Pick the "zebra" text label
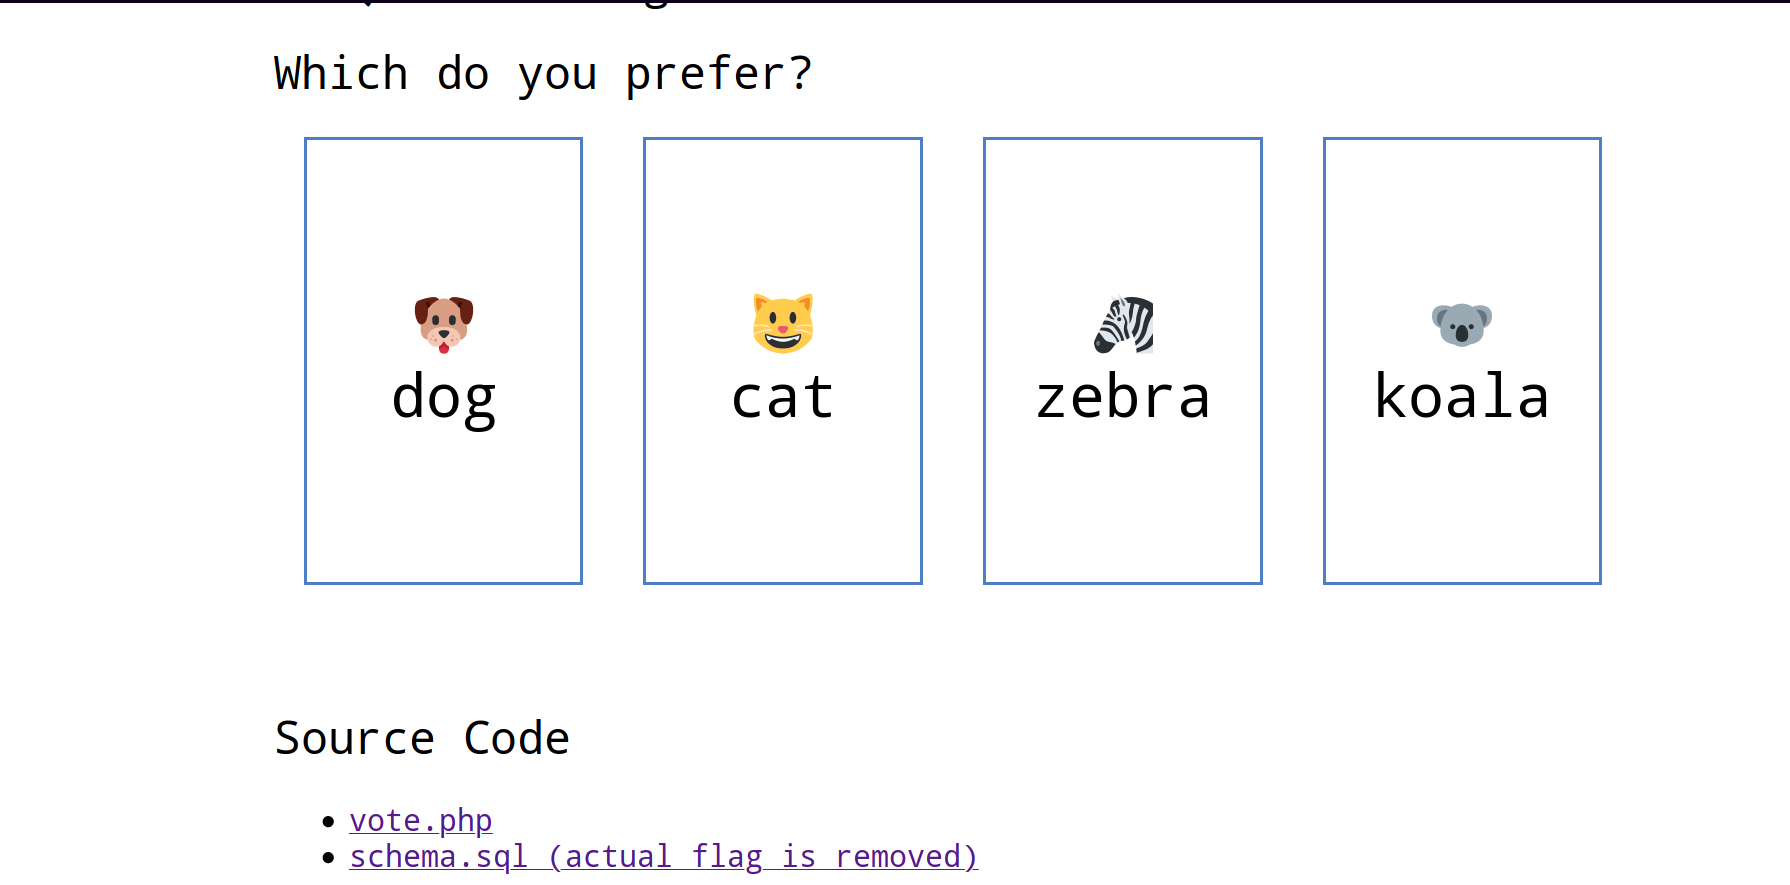This screenshot has width=1790, height=885. (x=1123, y=398)
